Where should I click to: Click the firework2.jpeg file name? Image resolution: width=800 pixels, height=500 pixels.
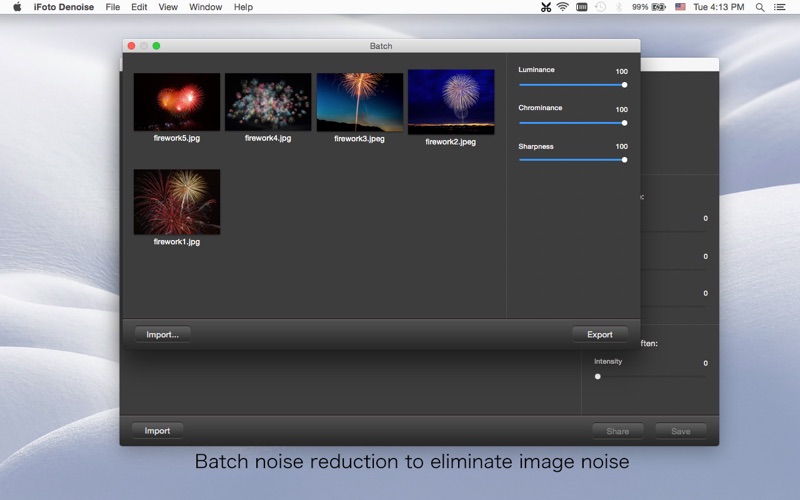[451, 142]
